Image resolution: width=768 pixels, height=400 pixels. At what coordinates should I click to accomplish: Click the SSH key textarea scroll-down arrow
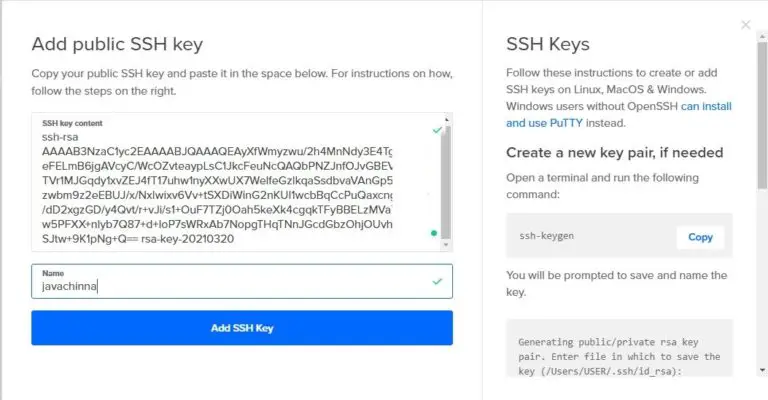coord(447,244)
